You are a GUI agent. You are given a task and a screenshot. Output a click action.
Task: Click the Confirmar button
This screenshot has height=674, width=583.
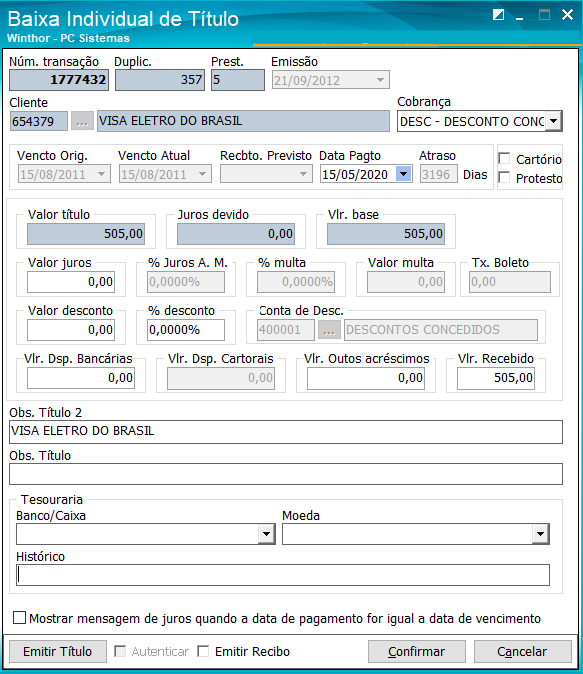coord(417,652)
